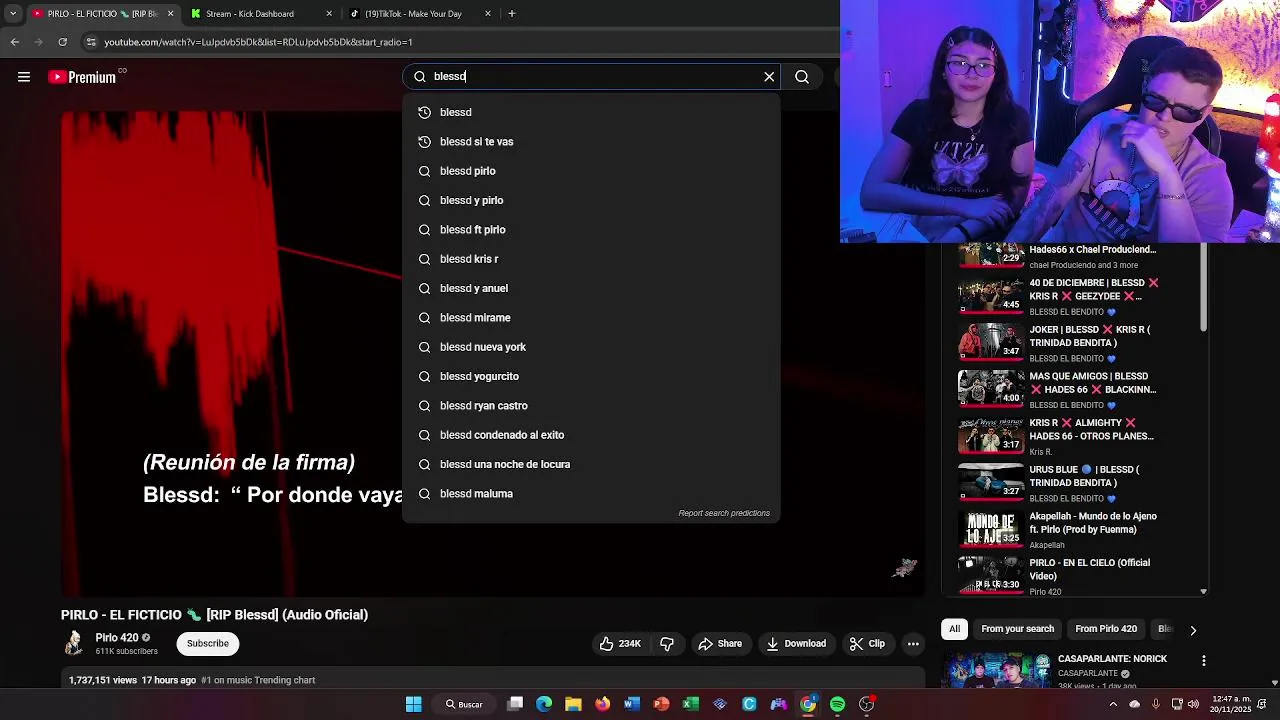The width and height of the screenshot is (1280, 720).
Task: Choose suggestion 'blessd mirame'
Action: pyautogui.click(x=591, y=318)
